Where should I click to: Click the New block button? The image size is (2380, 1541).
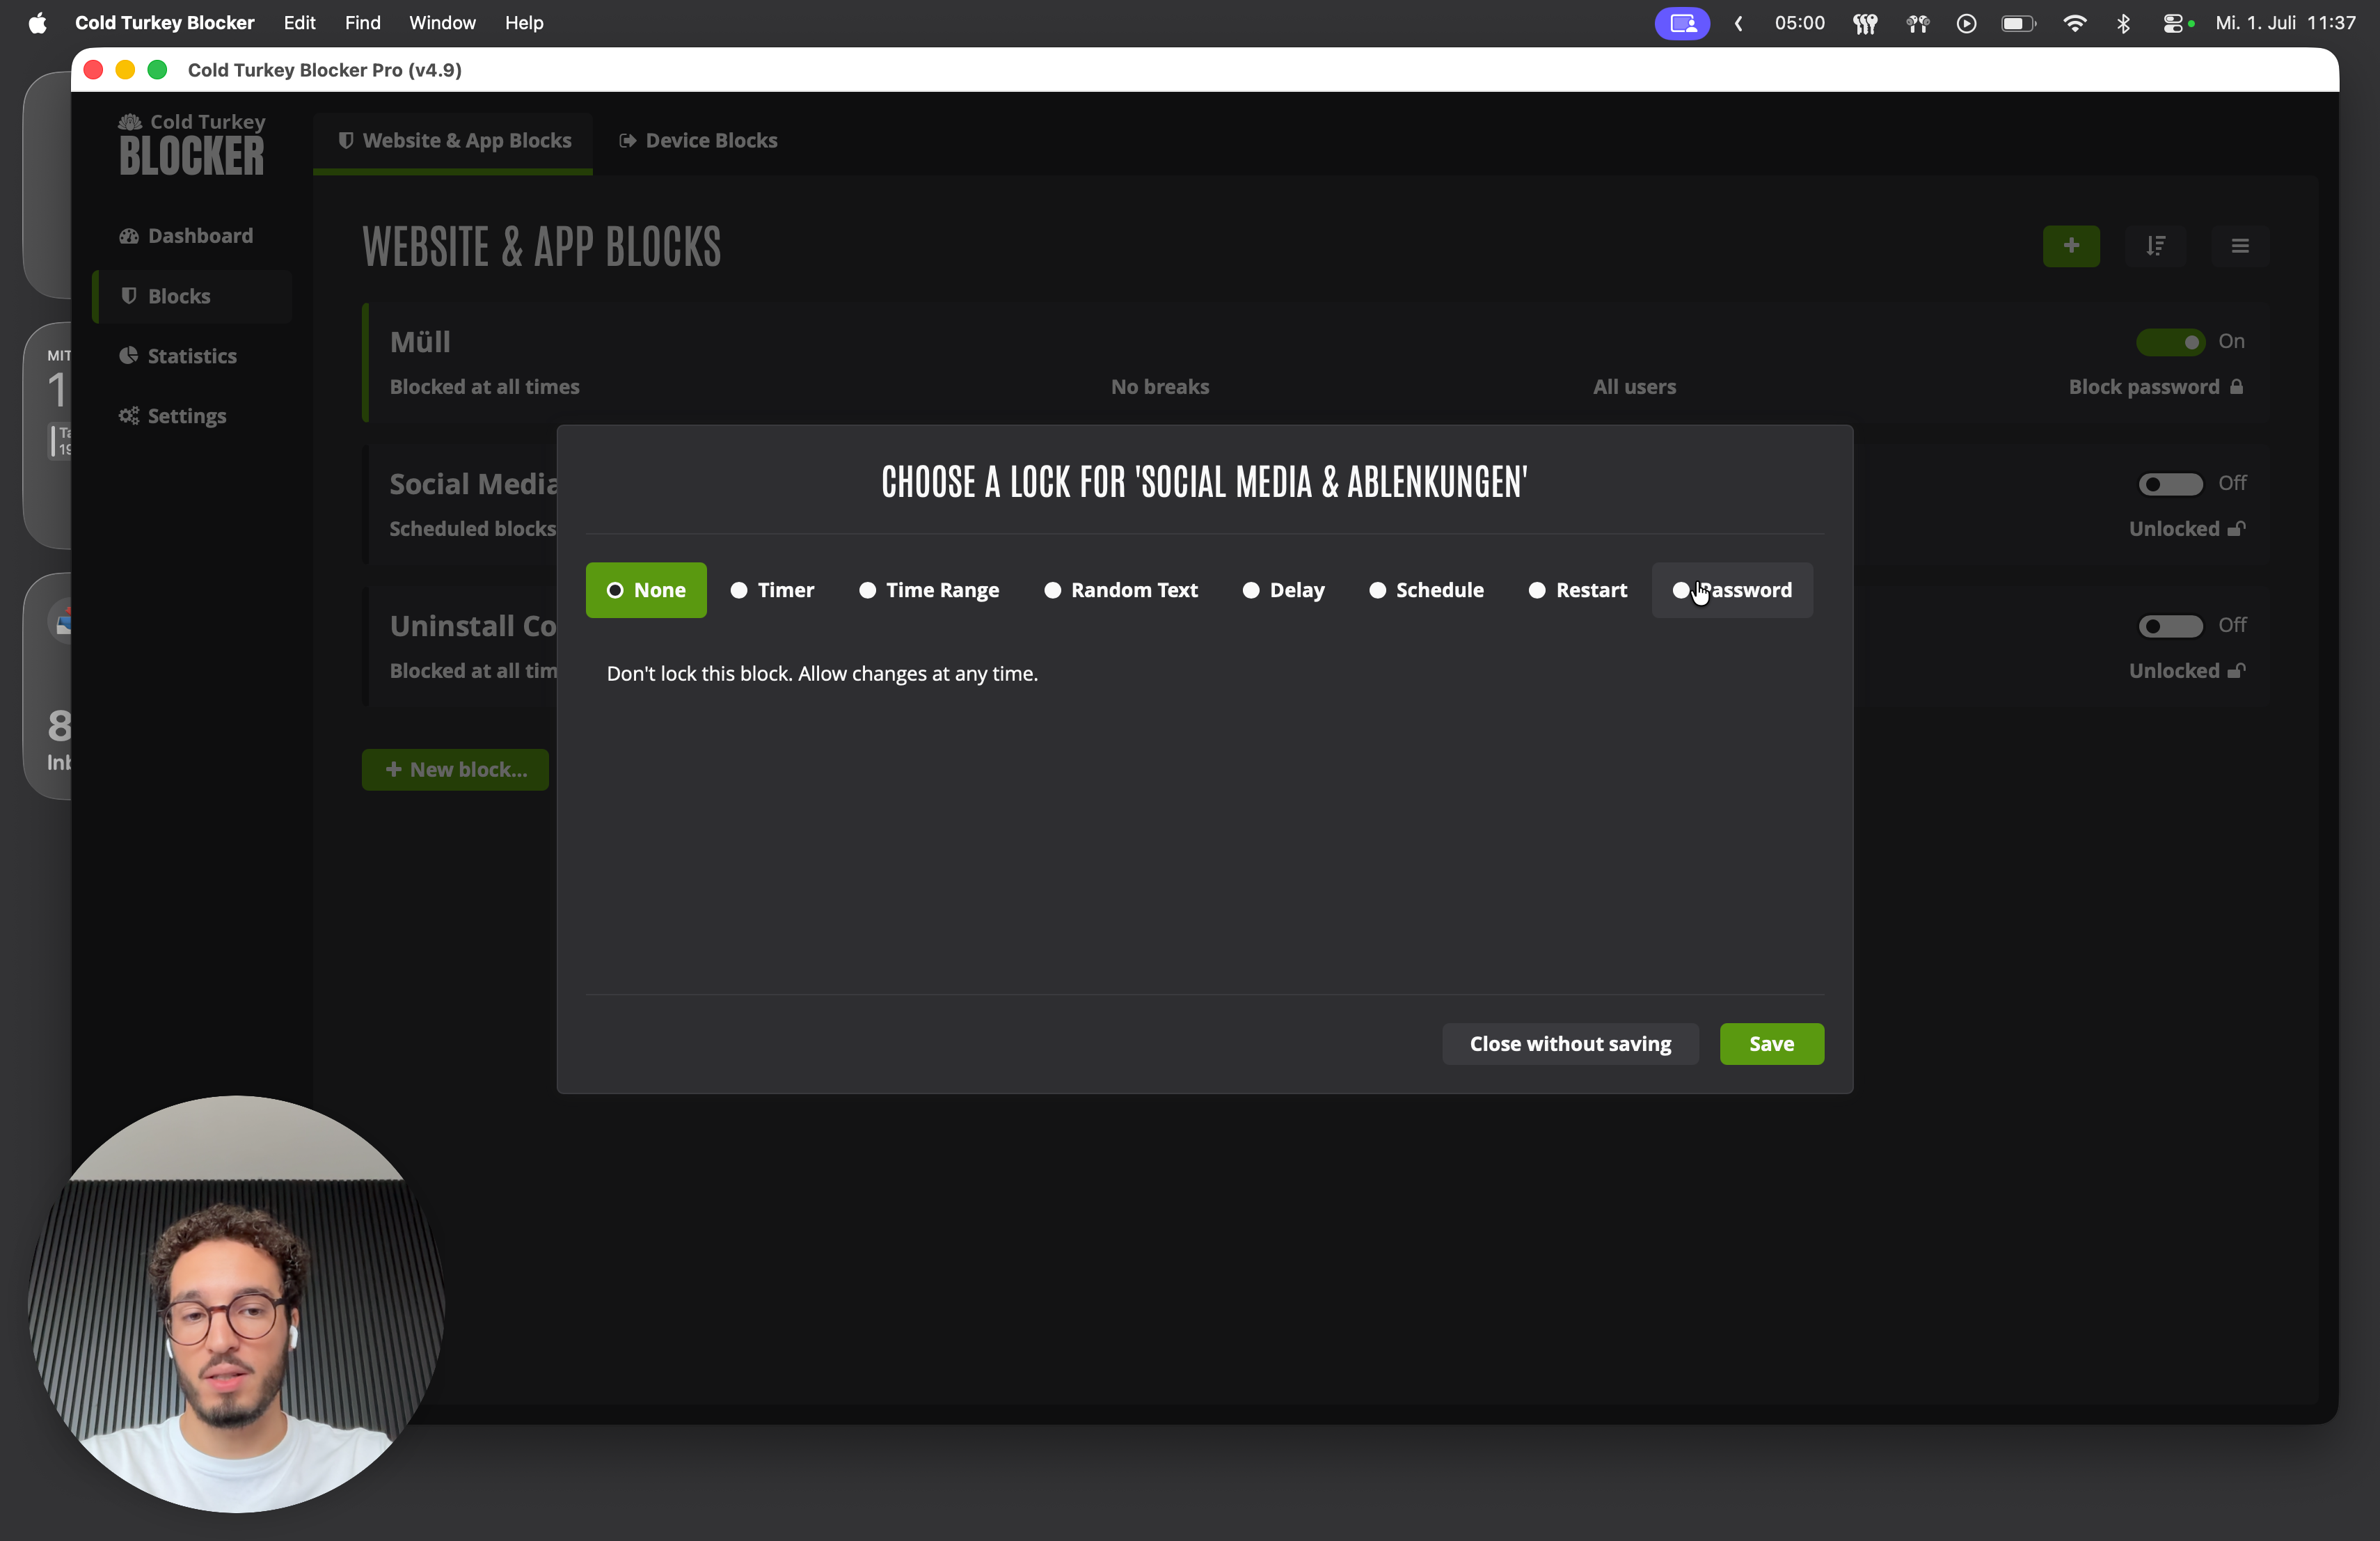tap(455, 770)
